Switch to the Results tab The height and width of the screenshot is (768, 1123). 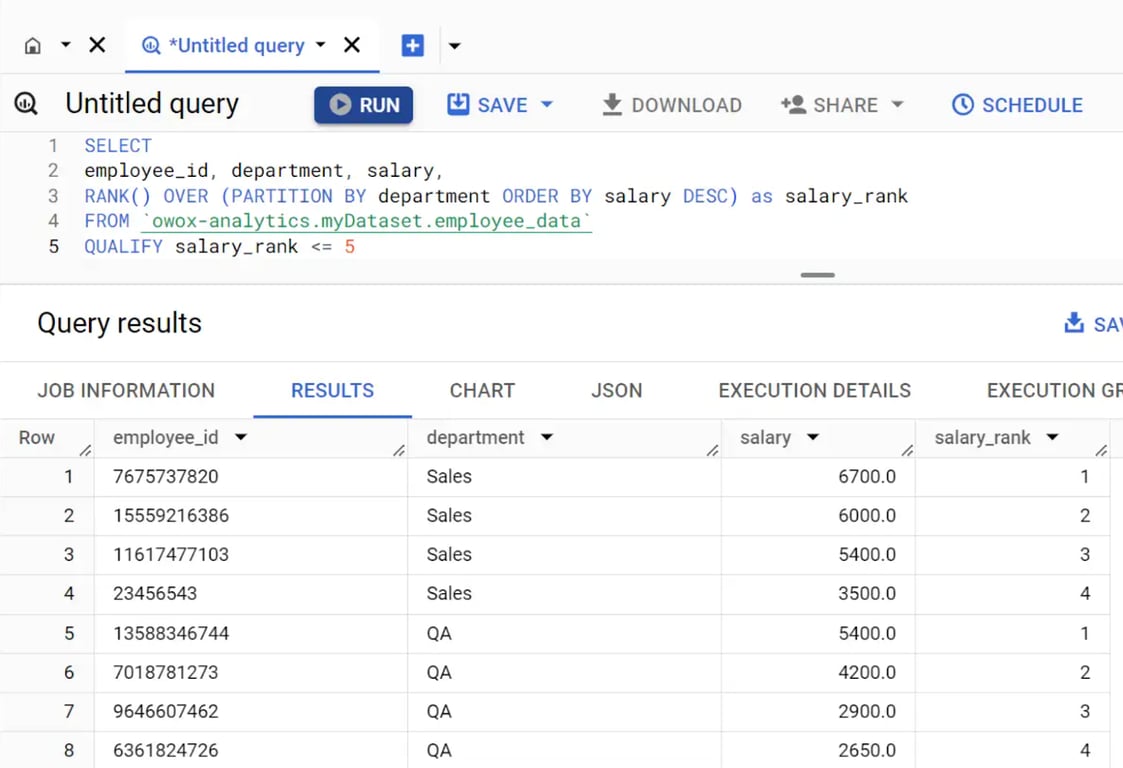pos(332,390)
